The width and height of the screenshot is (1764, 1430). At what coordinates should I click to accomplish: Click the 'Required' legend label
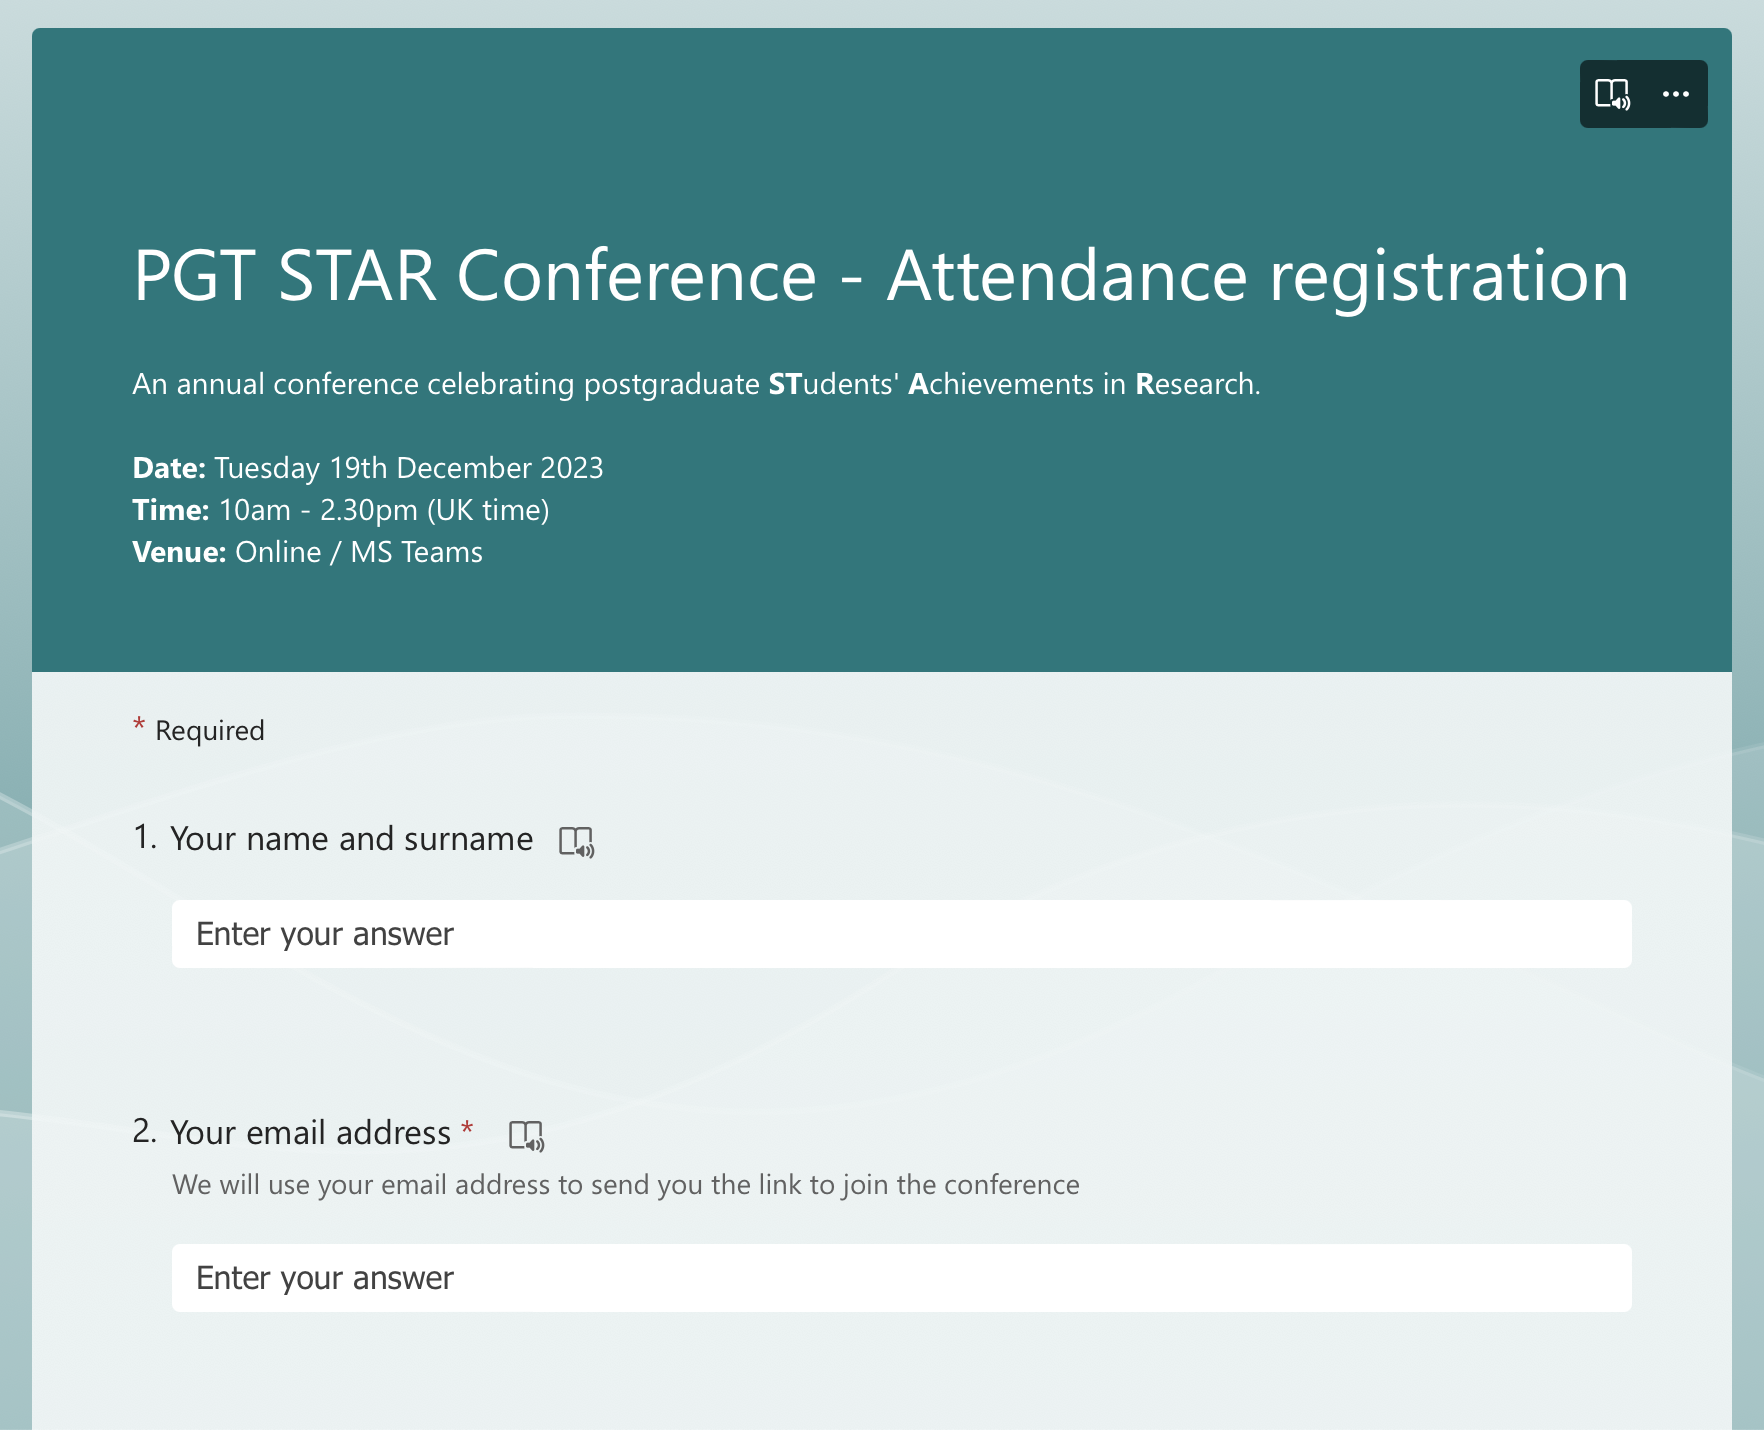[210, 731]
